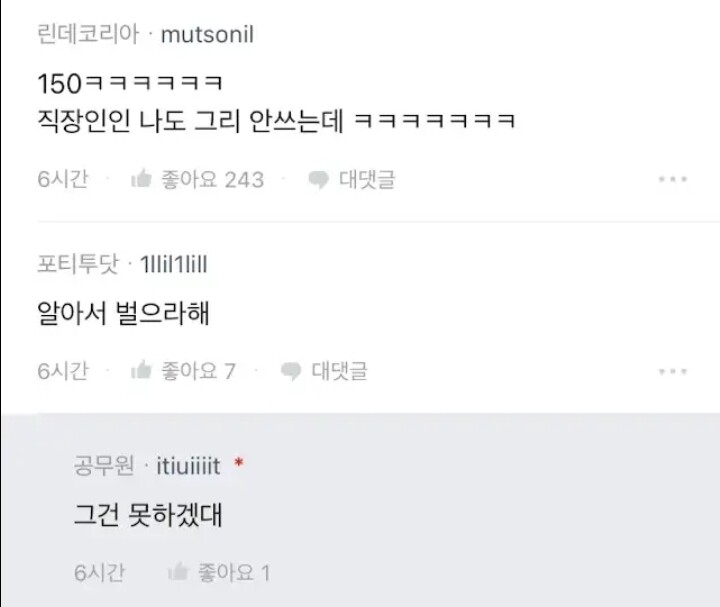
Task: Click red asterisk author marker beside itiuiiiit
Action: (x=238, y=462)
